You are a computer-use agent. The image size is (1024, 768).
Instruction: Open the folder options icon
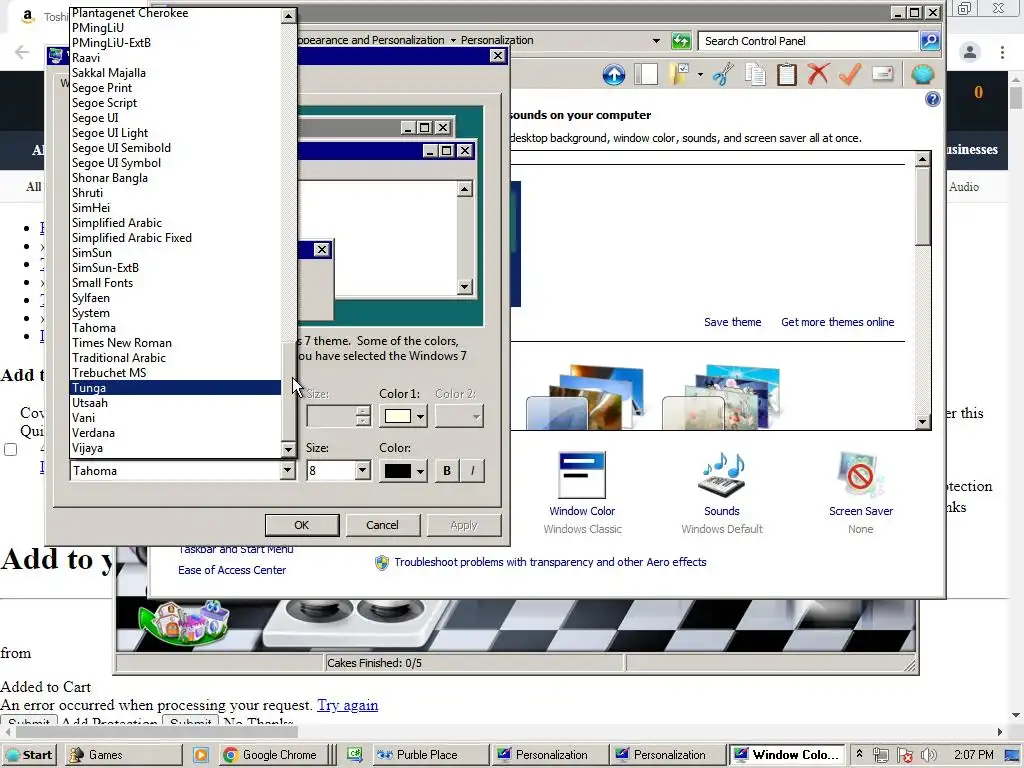(679, 74)
